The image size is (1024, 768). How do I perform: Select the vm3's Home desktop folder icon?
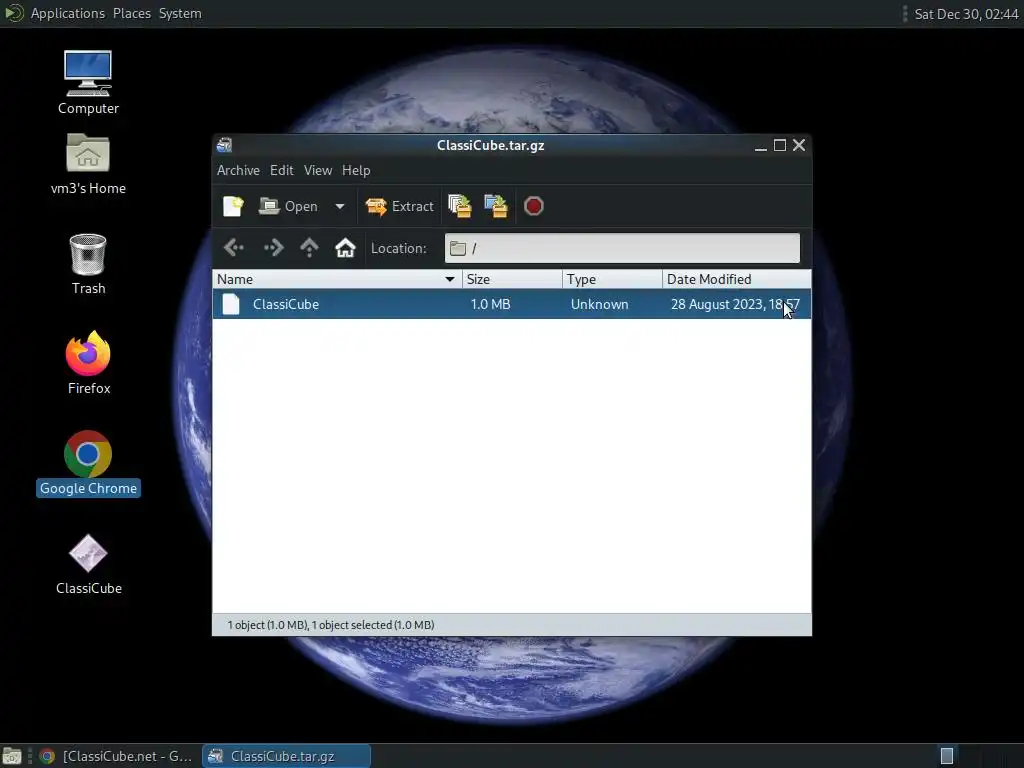coord(88,164)
